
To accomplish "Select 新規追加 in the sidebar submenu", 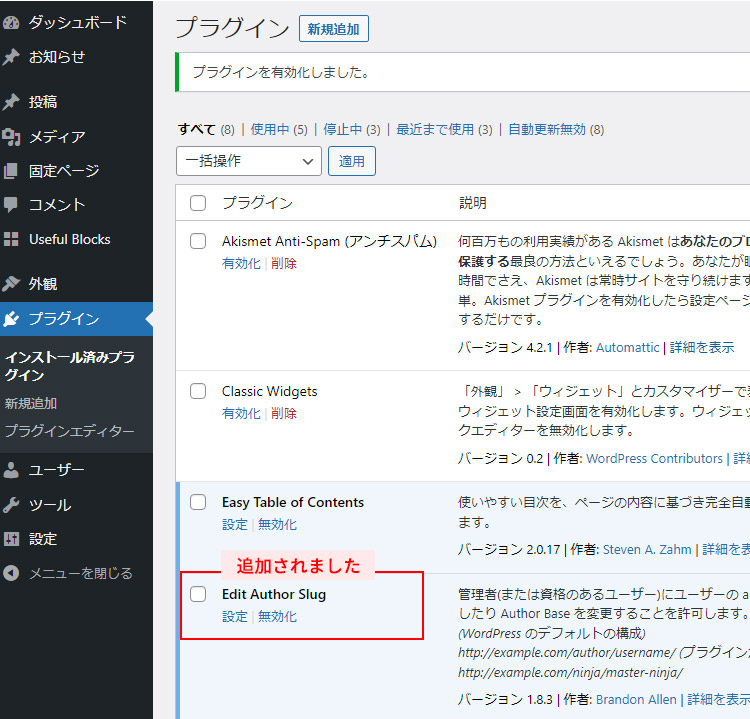I will [x=31, y=403].
